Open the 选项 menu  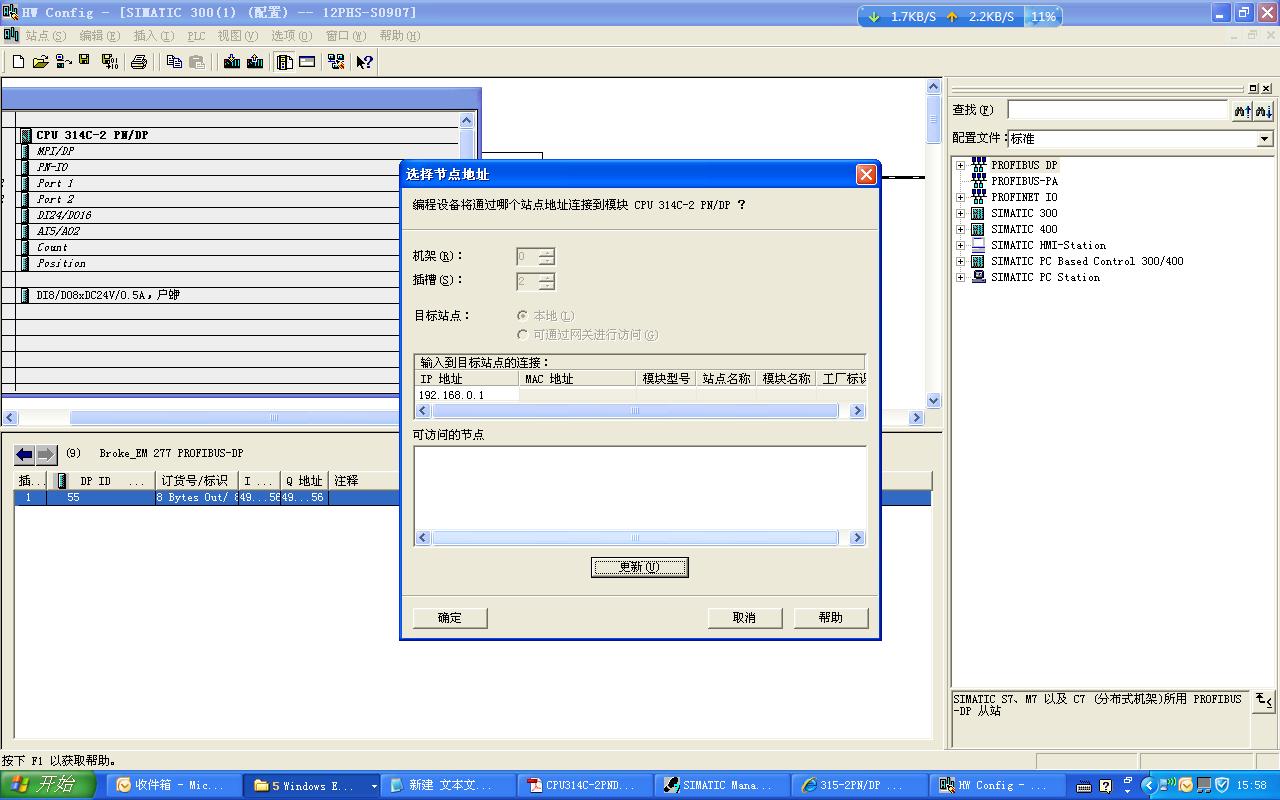coord(291,35)
